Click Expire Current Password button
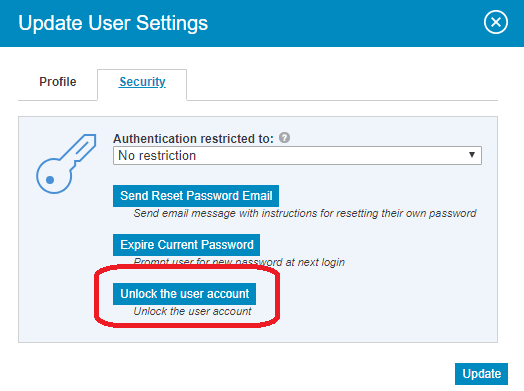The width and height of the screenshot is (524, 391). click(x=186, y=245)
